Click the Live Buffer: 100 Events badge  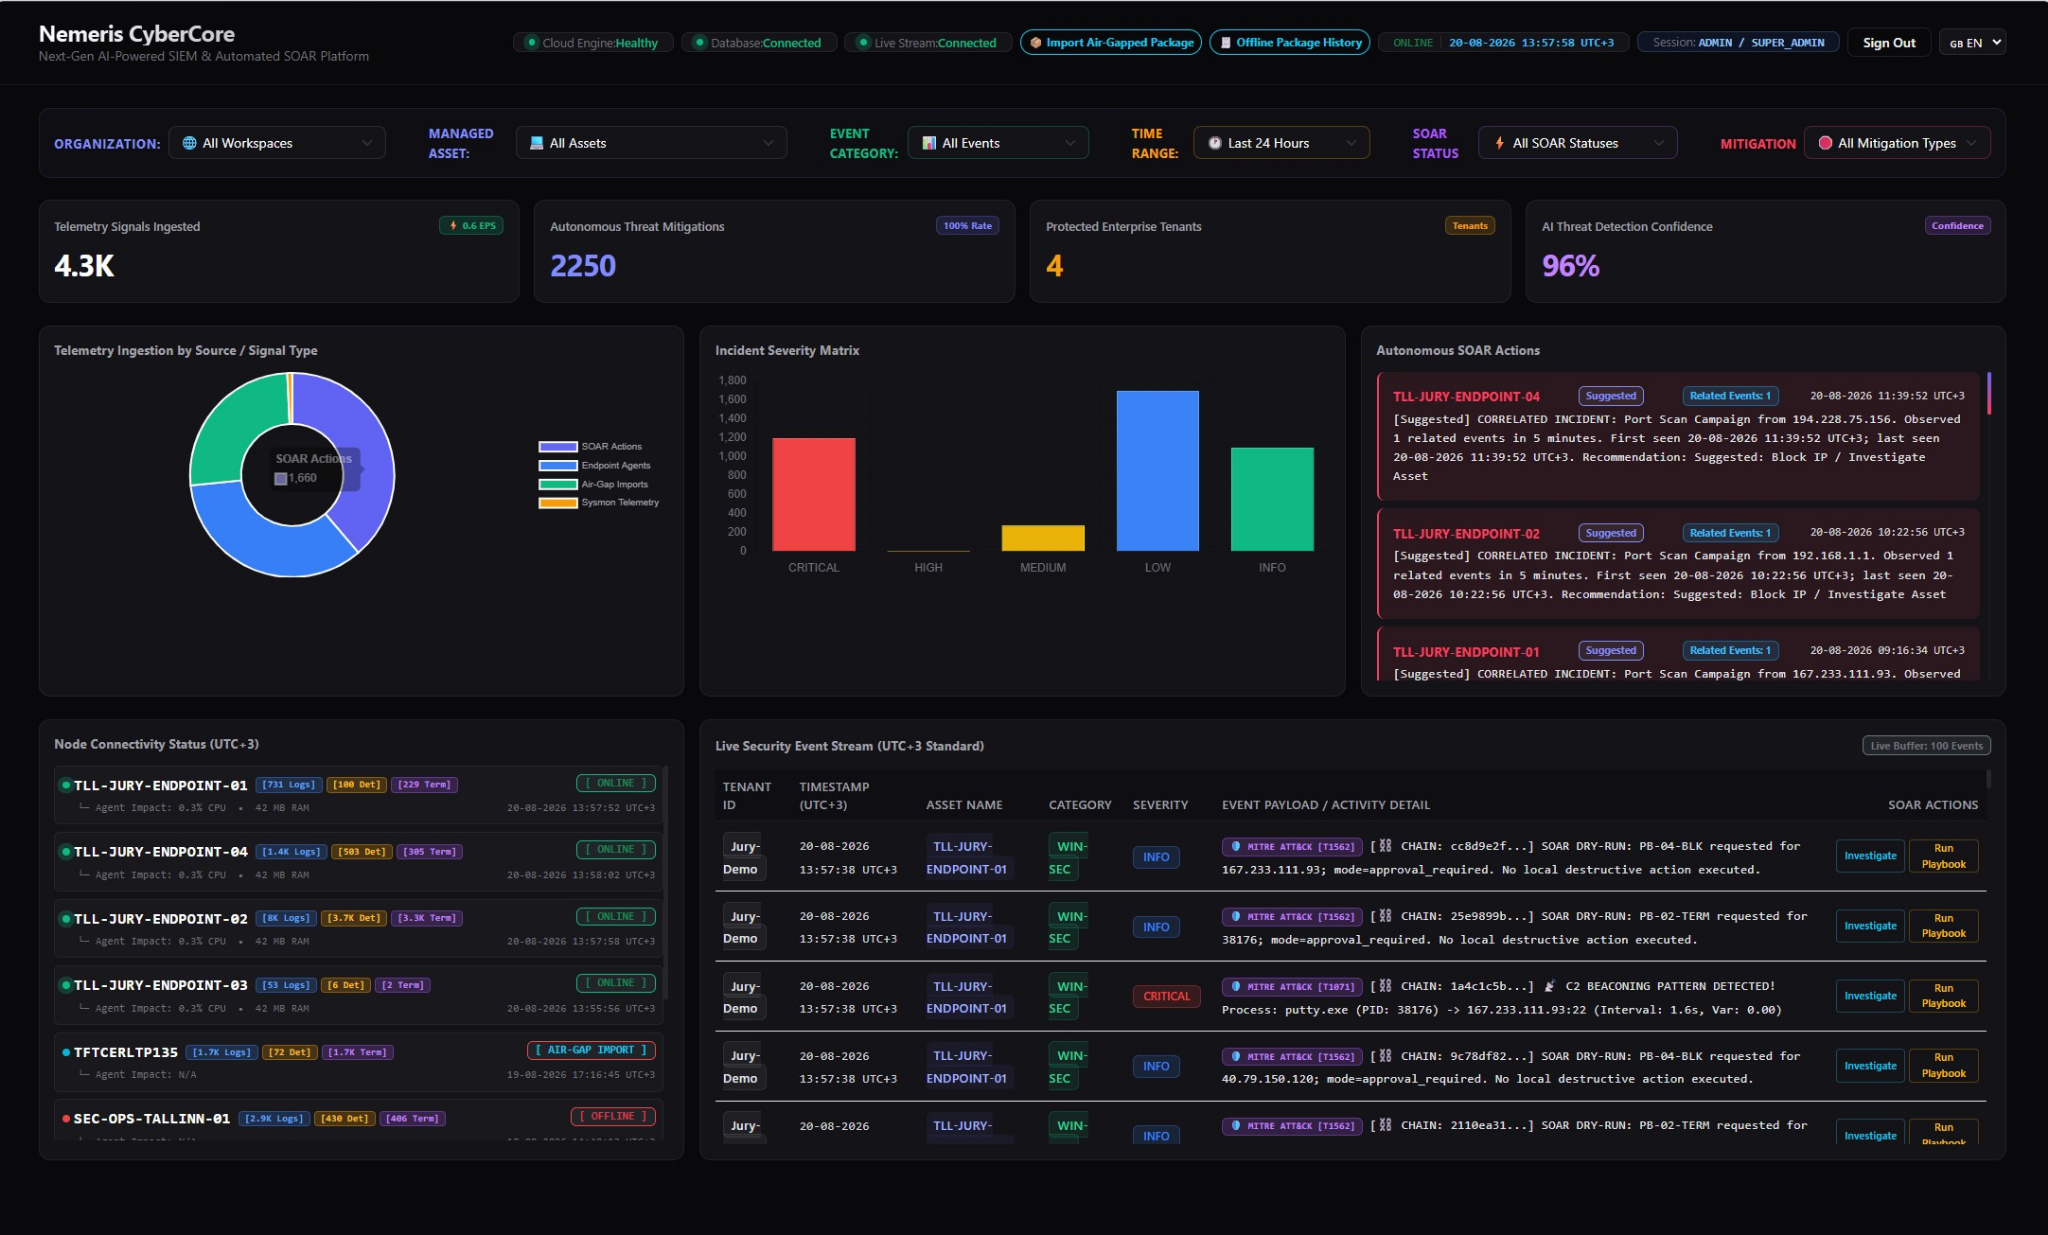pyautogui.click(x=1926, y=746)
